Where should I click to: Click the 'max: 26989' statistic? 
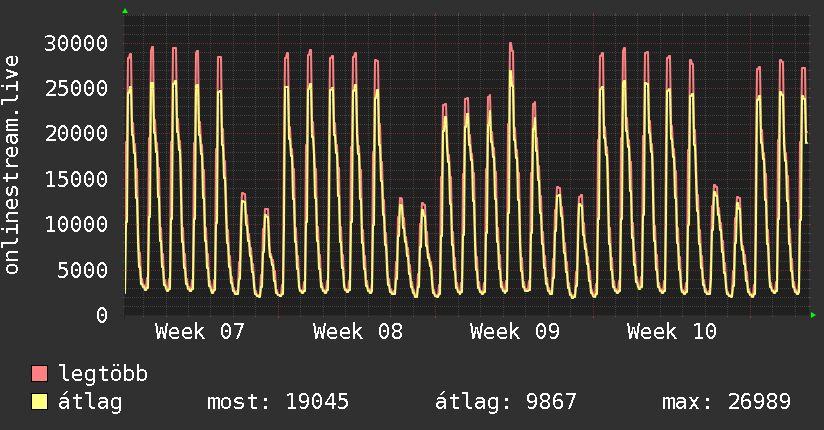[726, 402]
